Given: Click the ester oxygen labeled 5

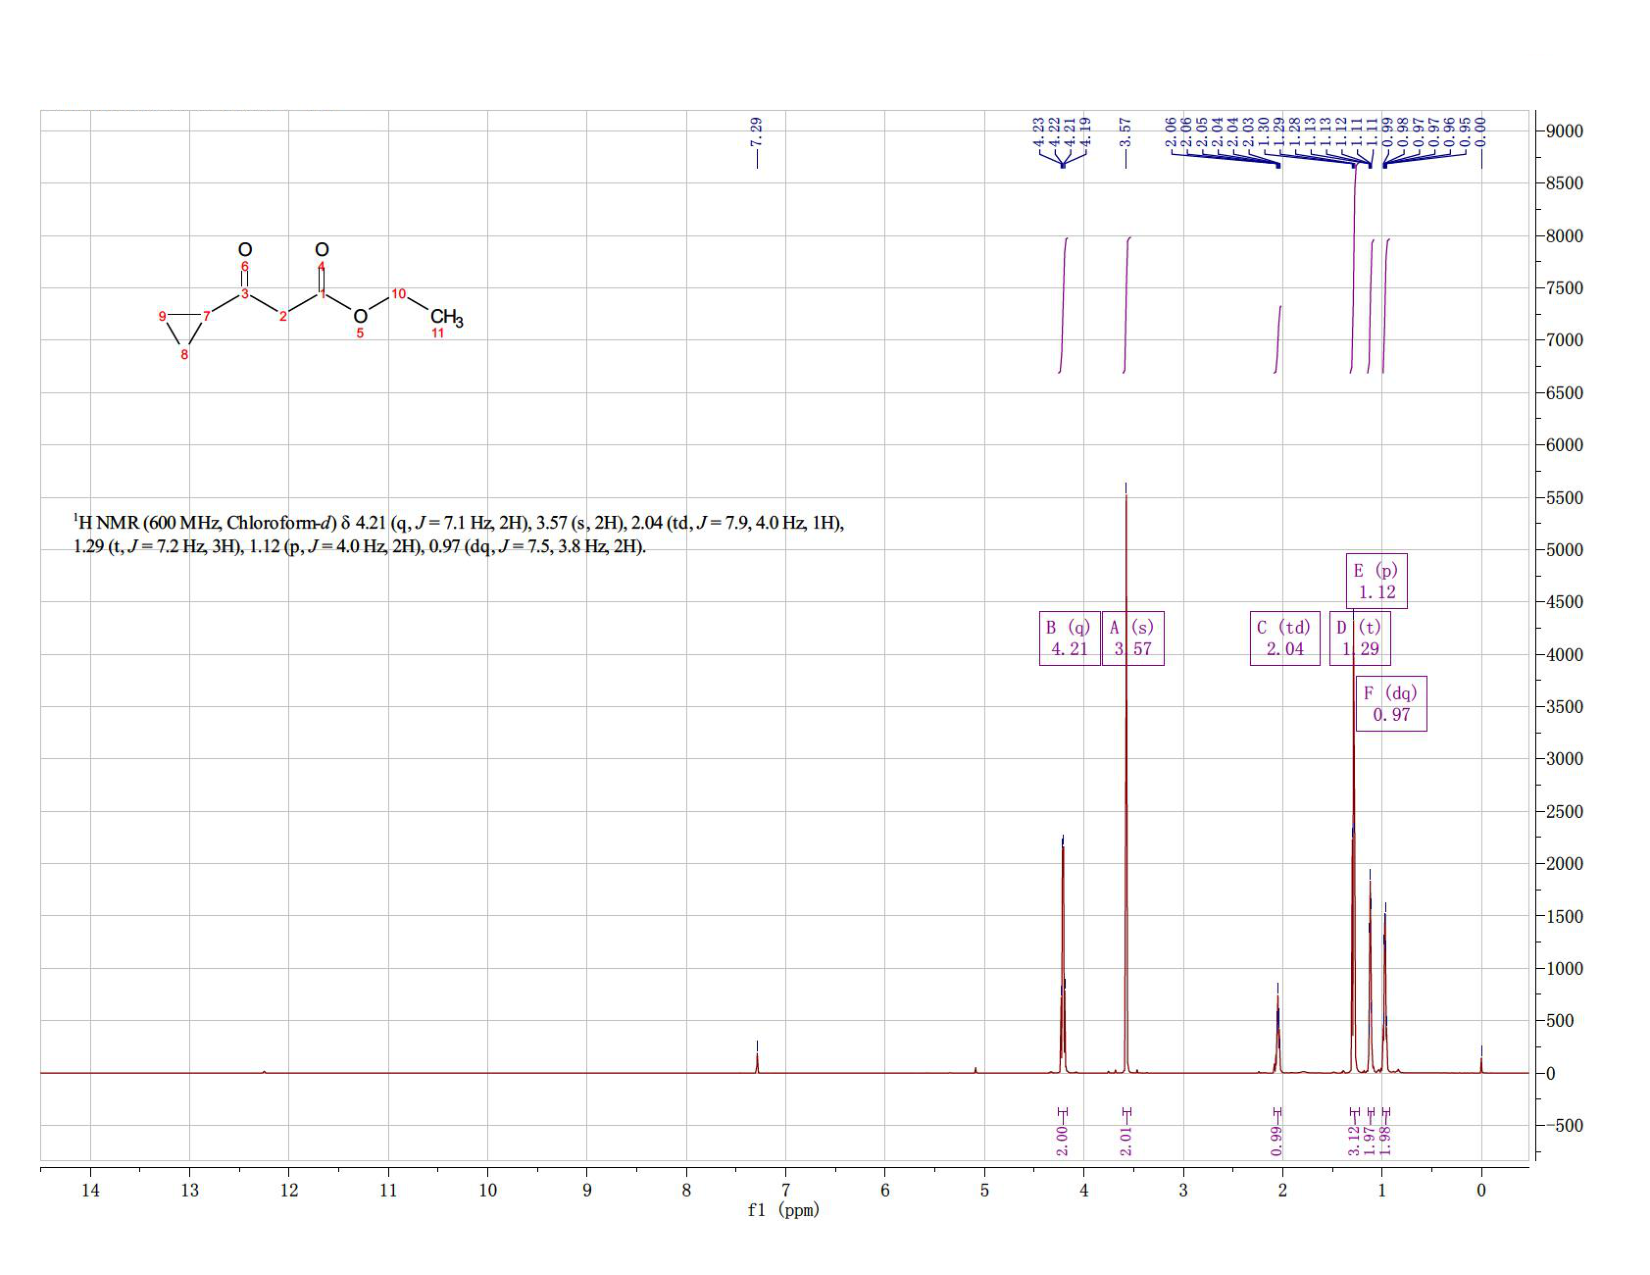Looking at the screenshot, I should [360, 318].
